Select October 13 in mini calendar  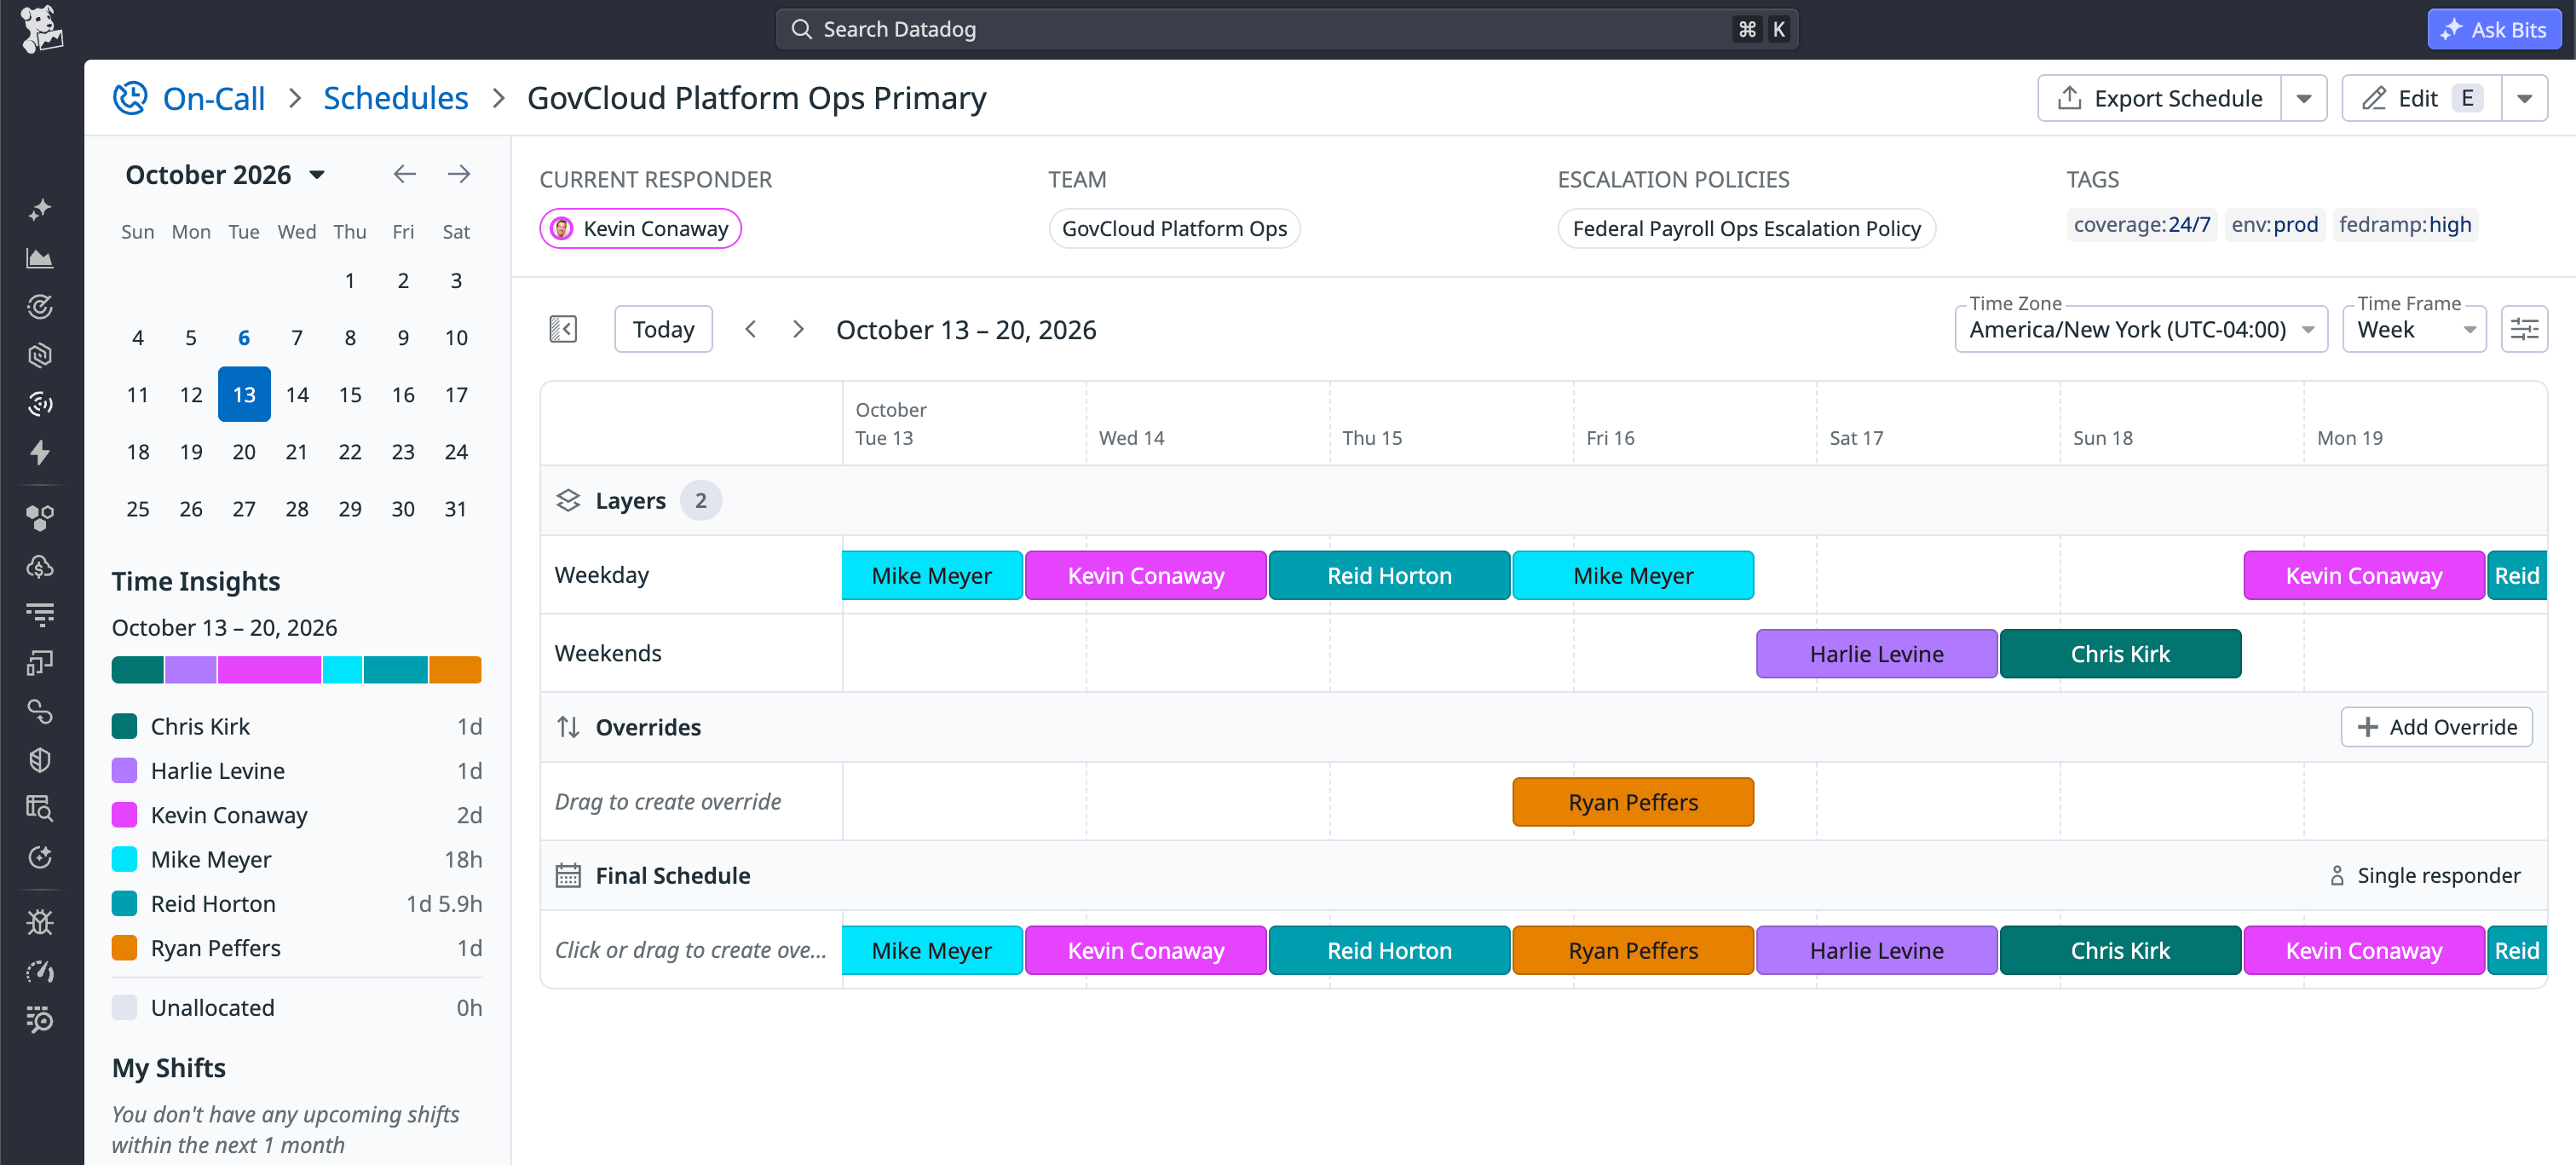click(244, 395)
